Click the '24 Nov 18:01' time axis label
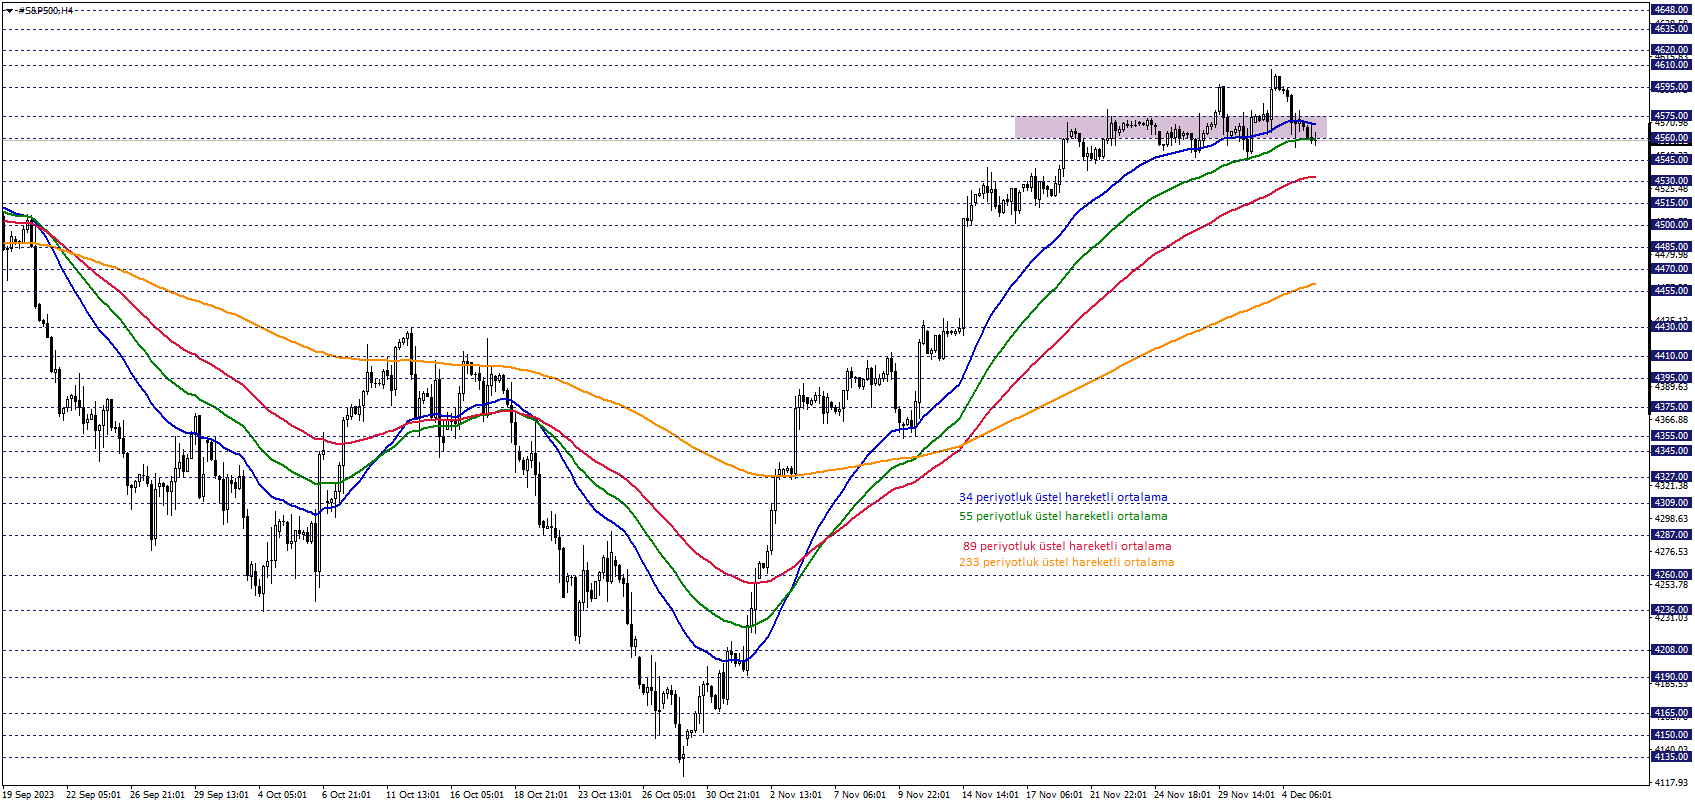The height and width of the screenshot is (806, 1695). click(x=1182, y=795)
